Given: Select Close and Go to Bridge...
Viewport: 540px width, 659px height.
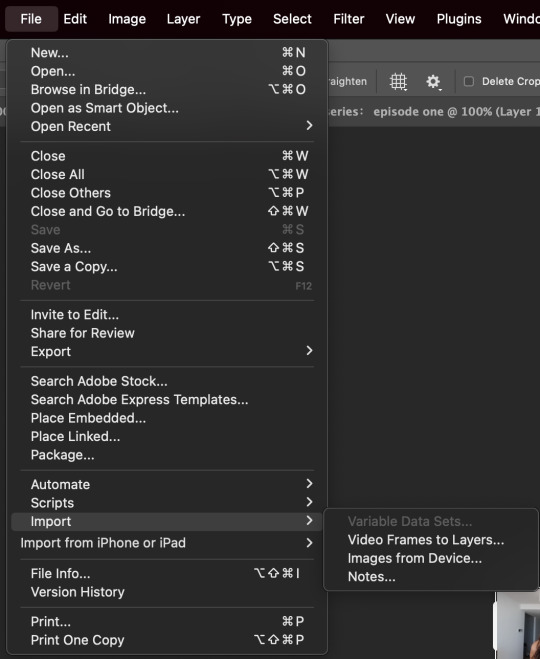Looking at the screenshot, I should coord(167,211).
